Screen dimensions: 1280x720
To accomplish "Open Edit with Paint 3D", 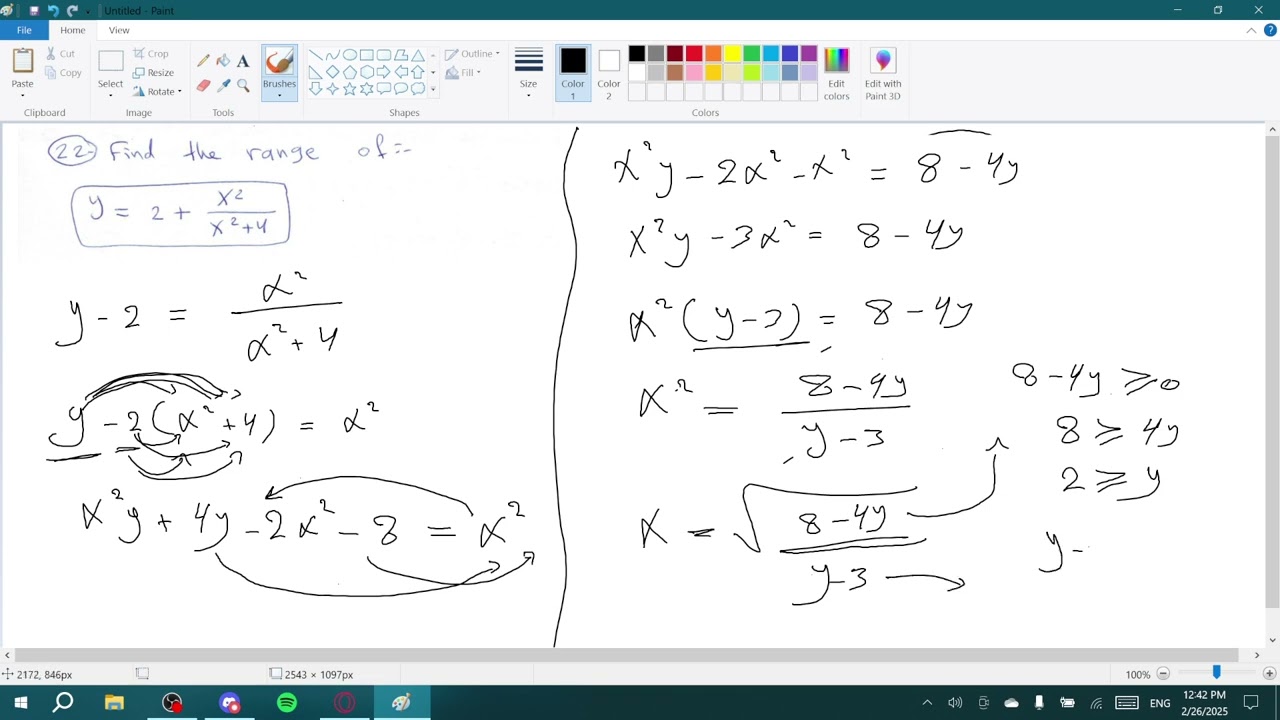I will [883, 73].
